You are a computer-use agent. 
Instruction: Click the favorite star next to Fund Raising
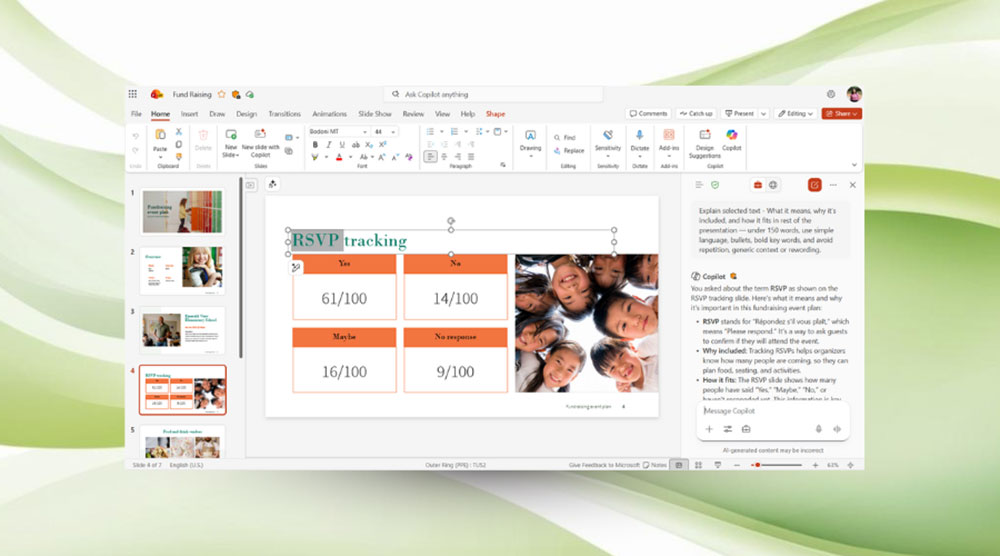(221, 94)
